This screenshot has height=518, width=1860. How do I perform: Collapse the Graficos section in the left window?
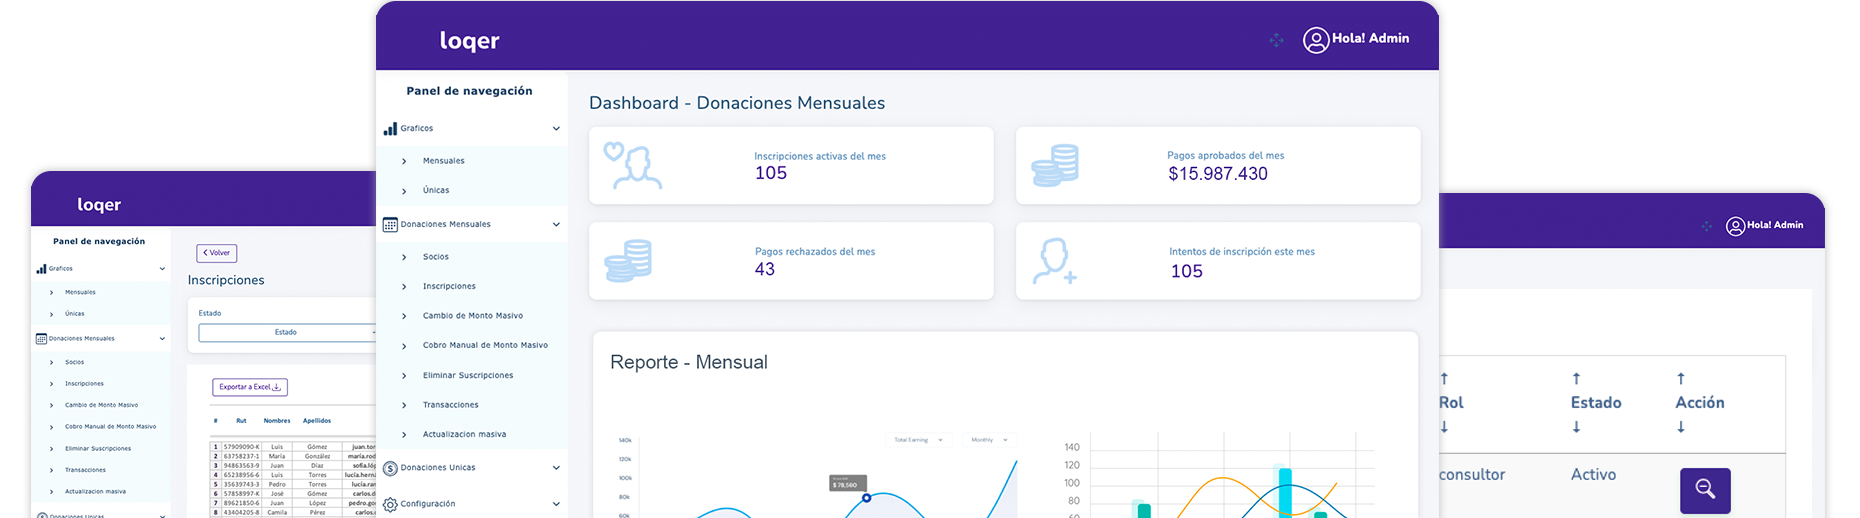click(162, 269)
